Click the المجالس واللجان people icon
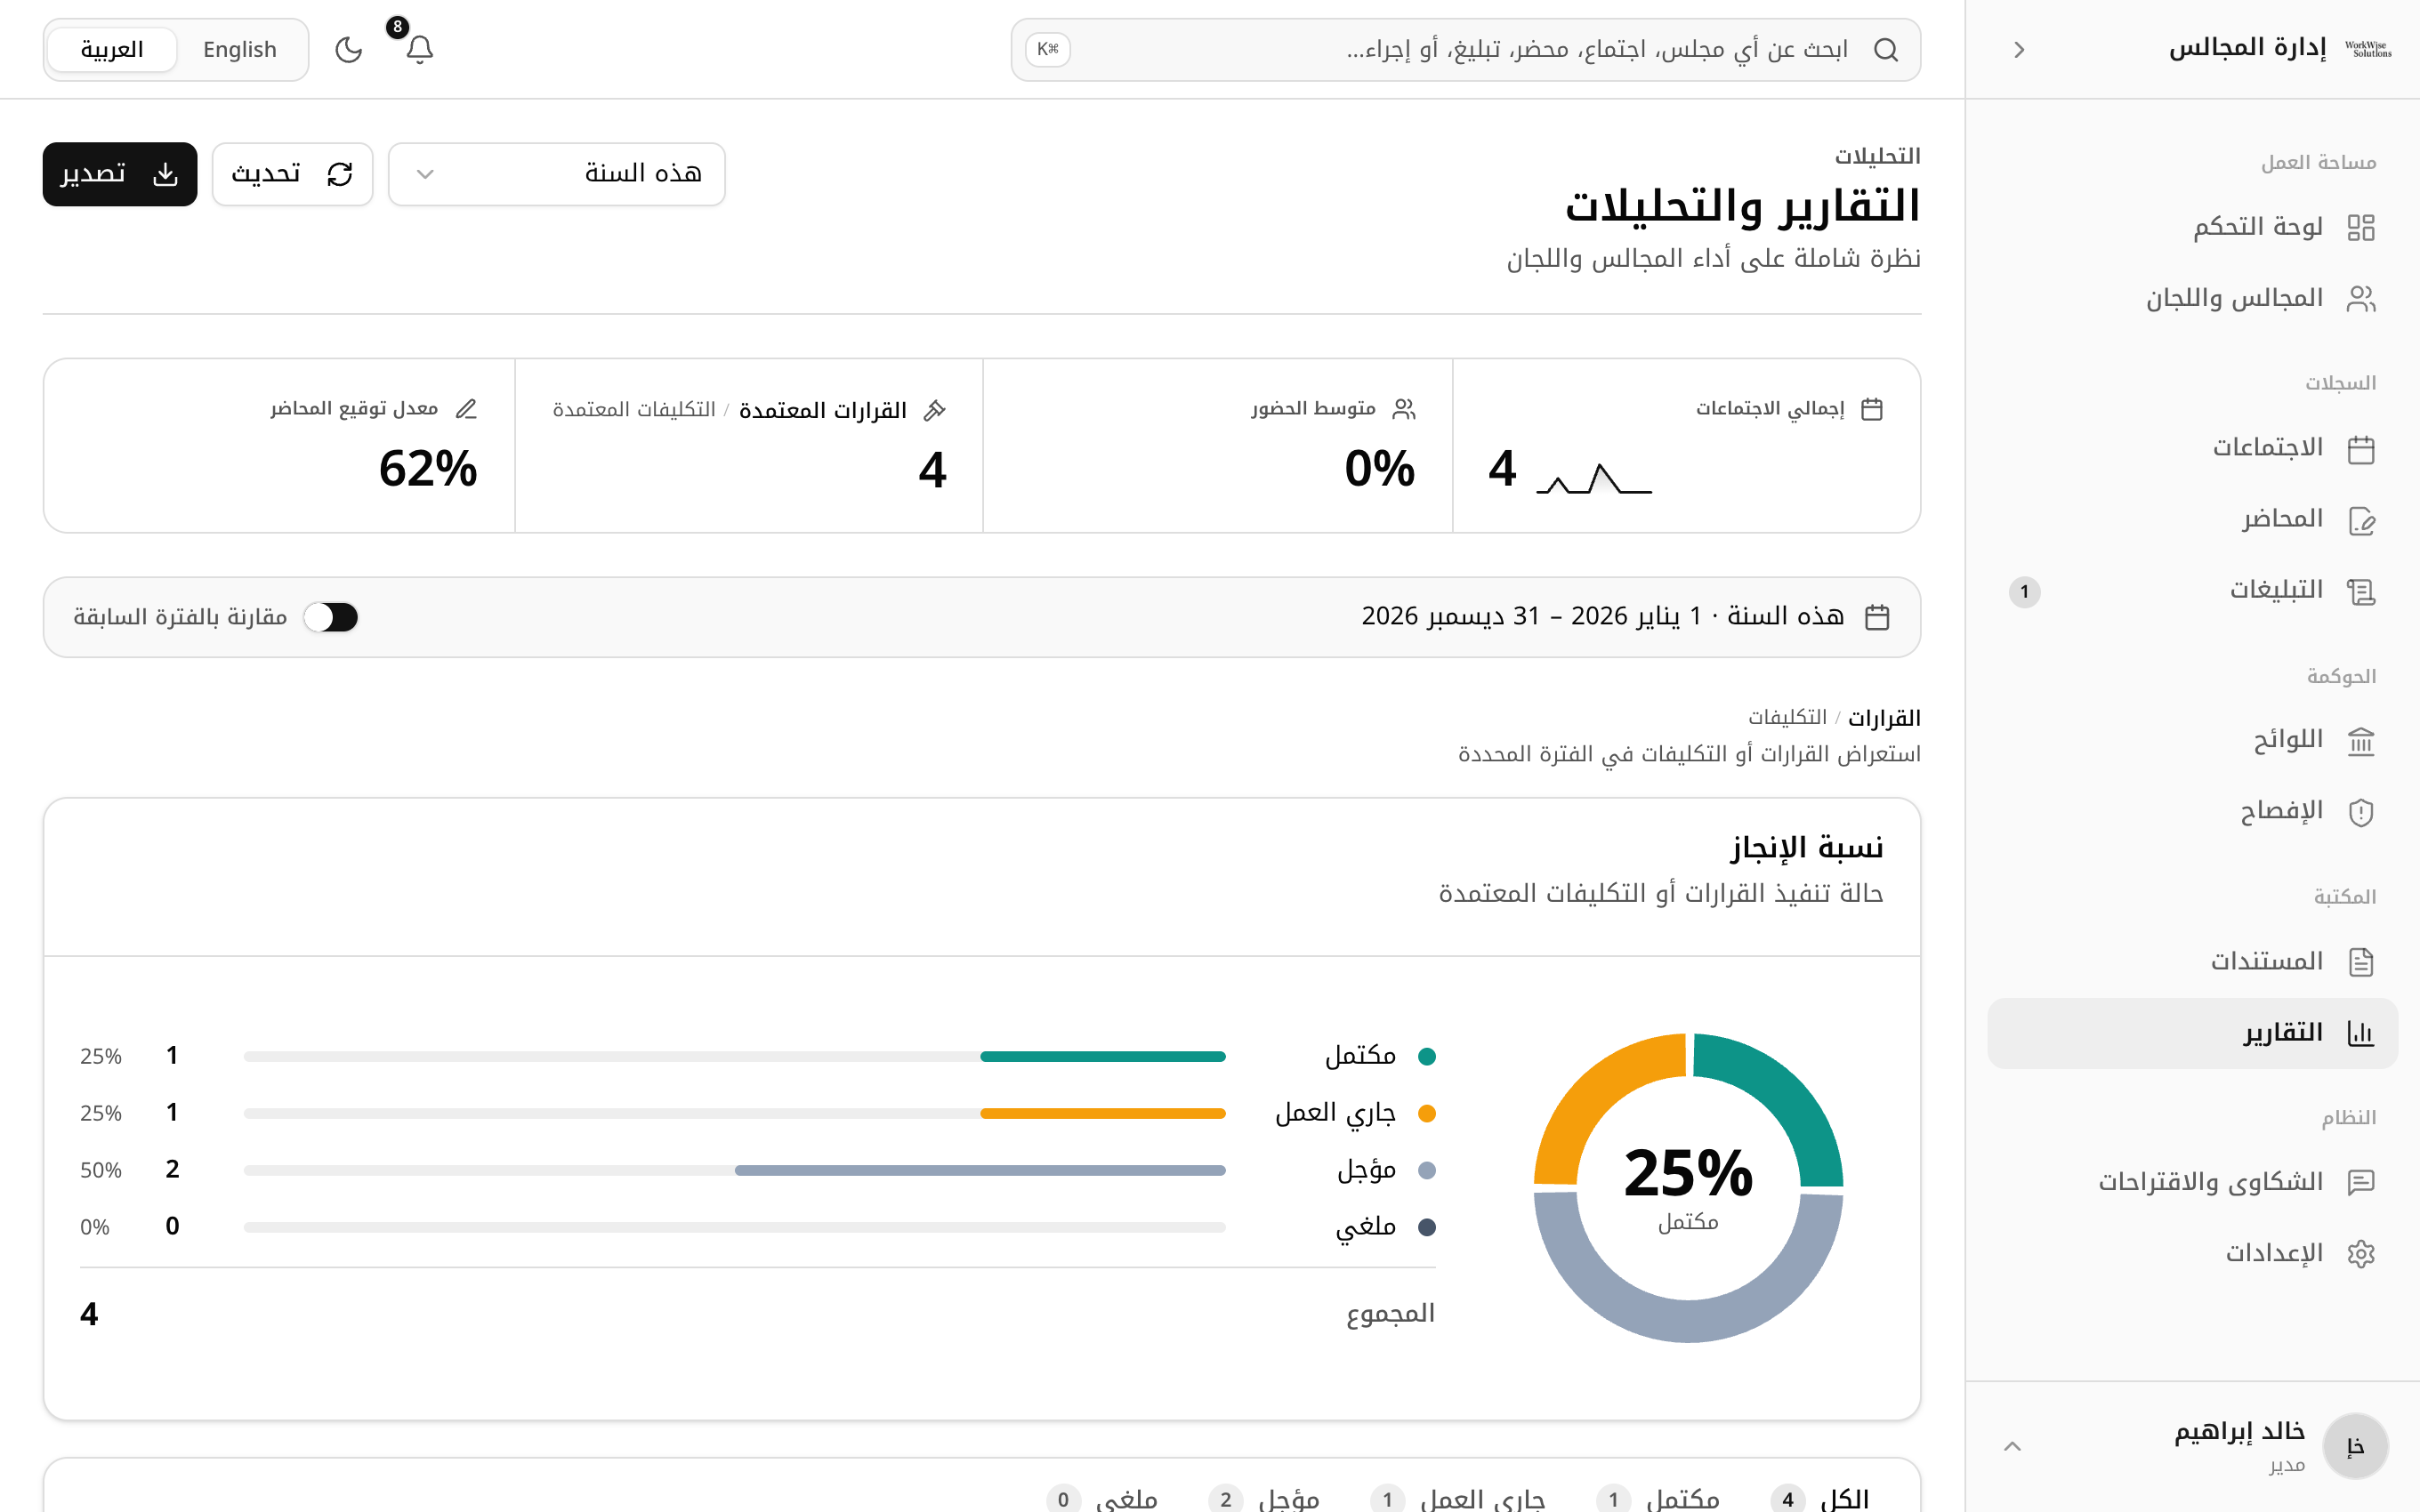 (x=2361, y=298)
